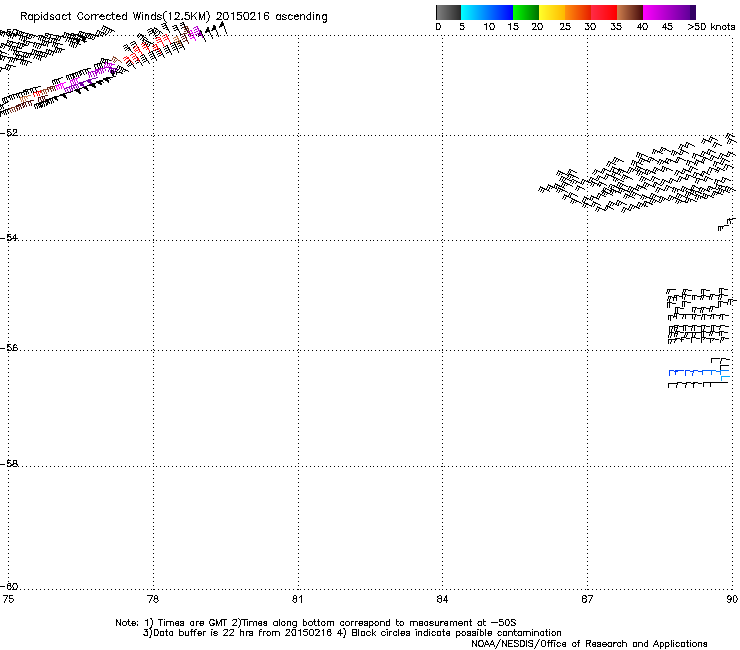740x650 pixels.
Task: Click the 'Data buffer is 22 hrs' footnote line
Action: 352,633
